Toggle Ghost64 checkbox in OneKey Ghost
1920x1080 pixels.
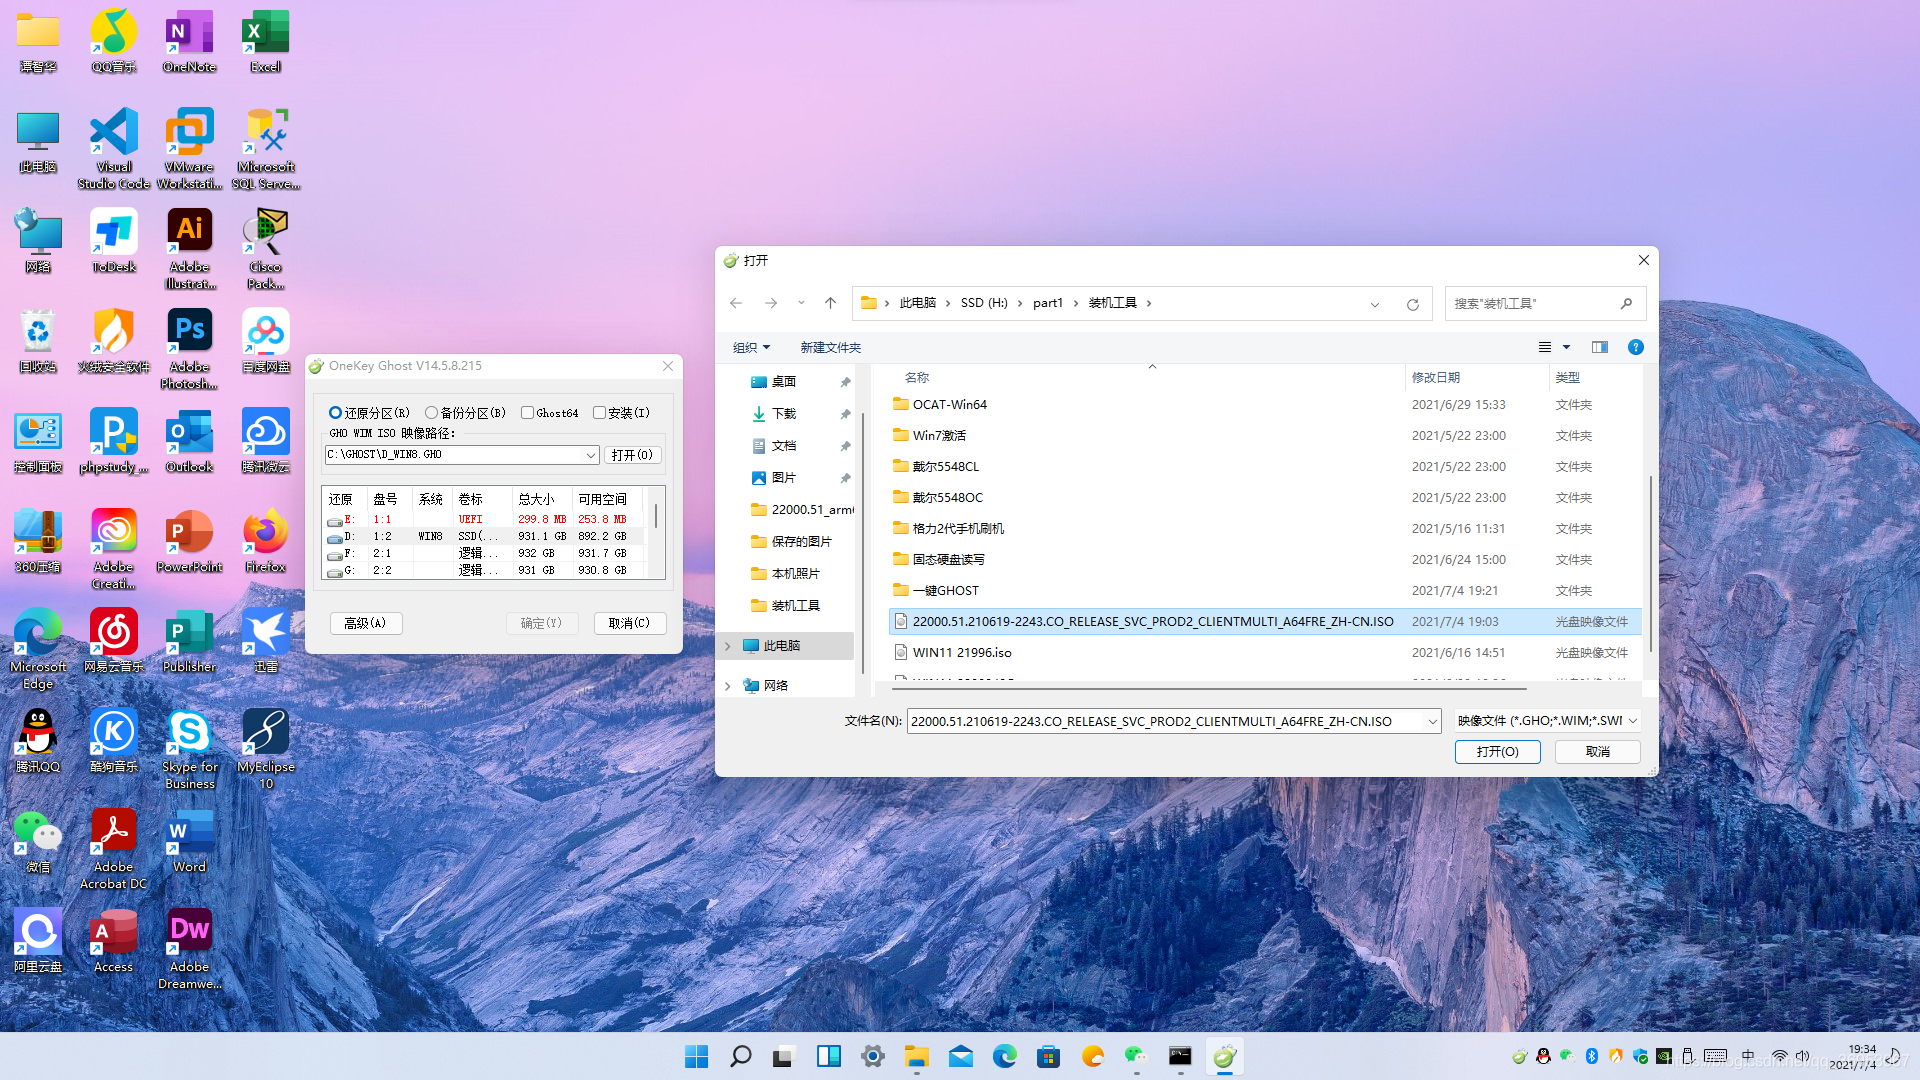click(527, 411)
